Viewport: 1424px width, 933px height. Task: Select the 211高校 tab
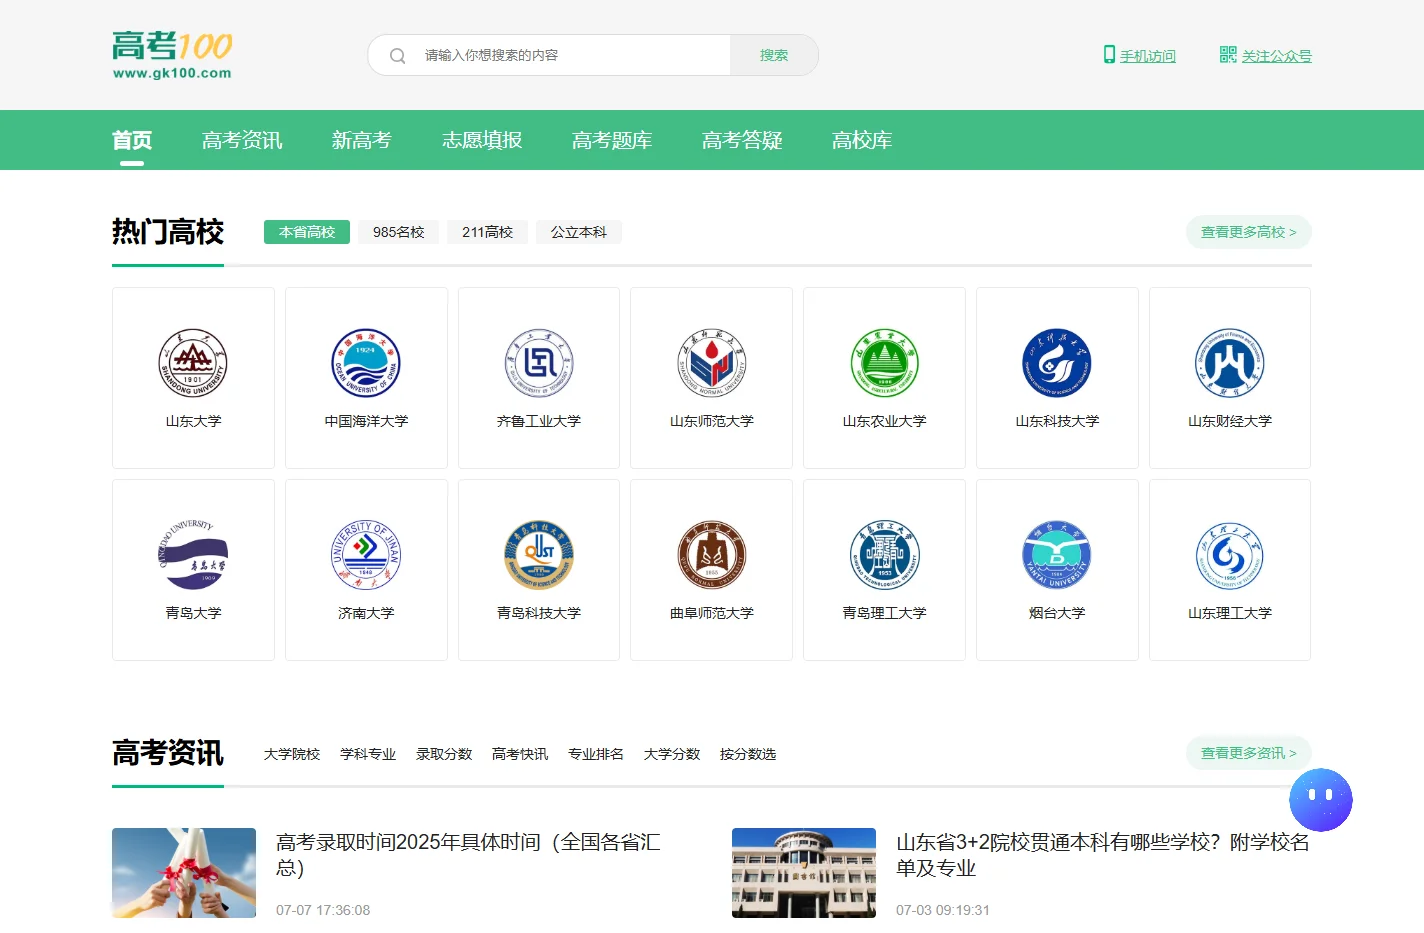point(487,232)
